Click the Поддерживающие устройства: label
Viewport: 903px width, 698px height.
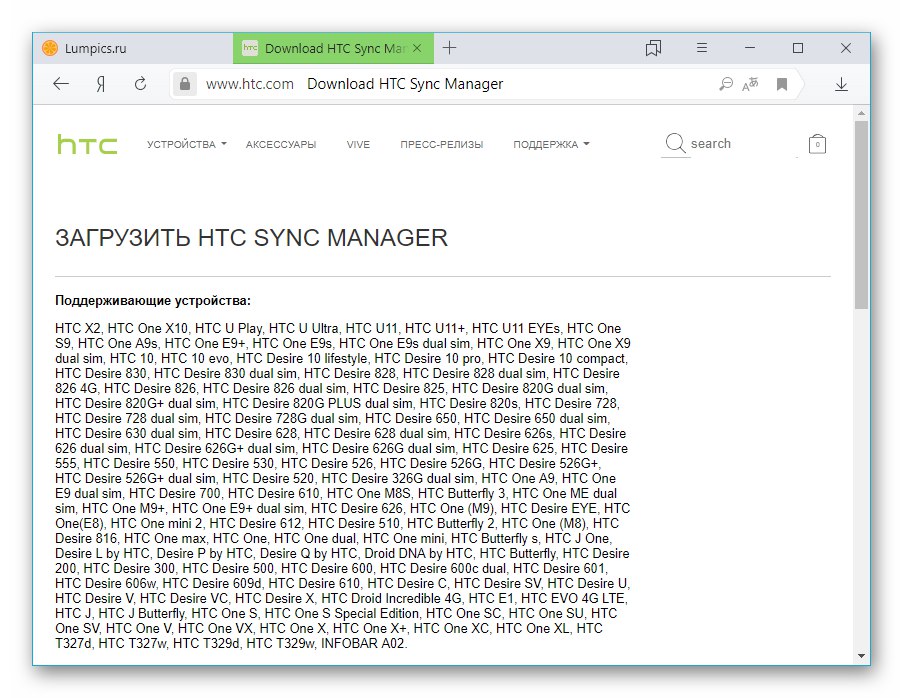(x=153, y=300)
